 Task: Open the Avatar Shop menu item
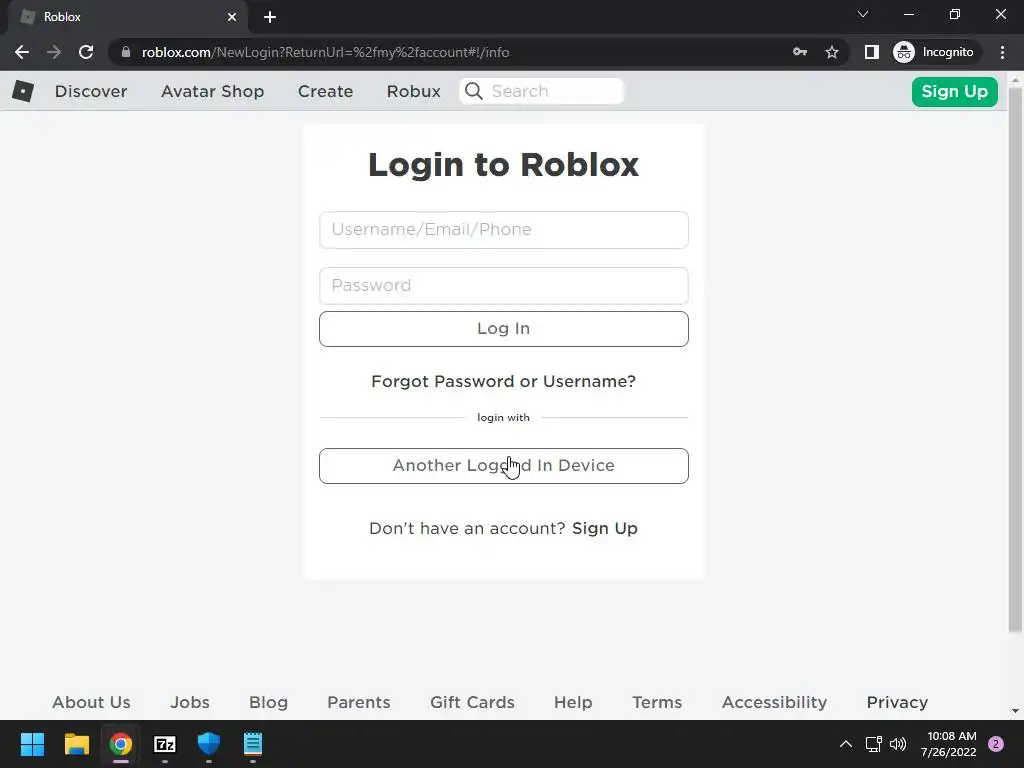(x=212, y=91)
